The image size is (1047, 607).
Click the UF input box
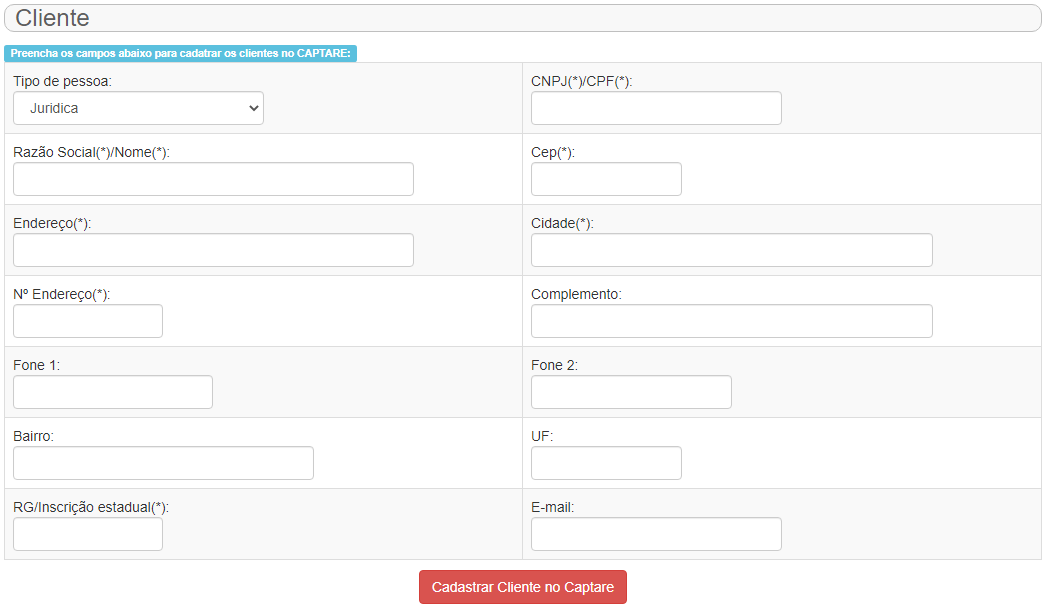tap(606, 463)
